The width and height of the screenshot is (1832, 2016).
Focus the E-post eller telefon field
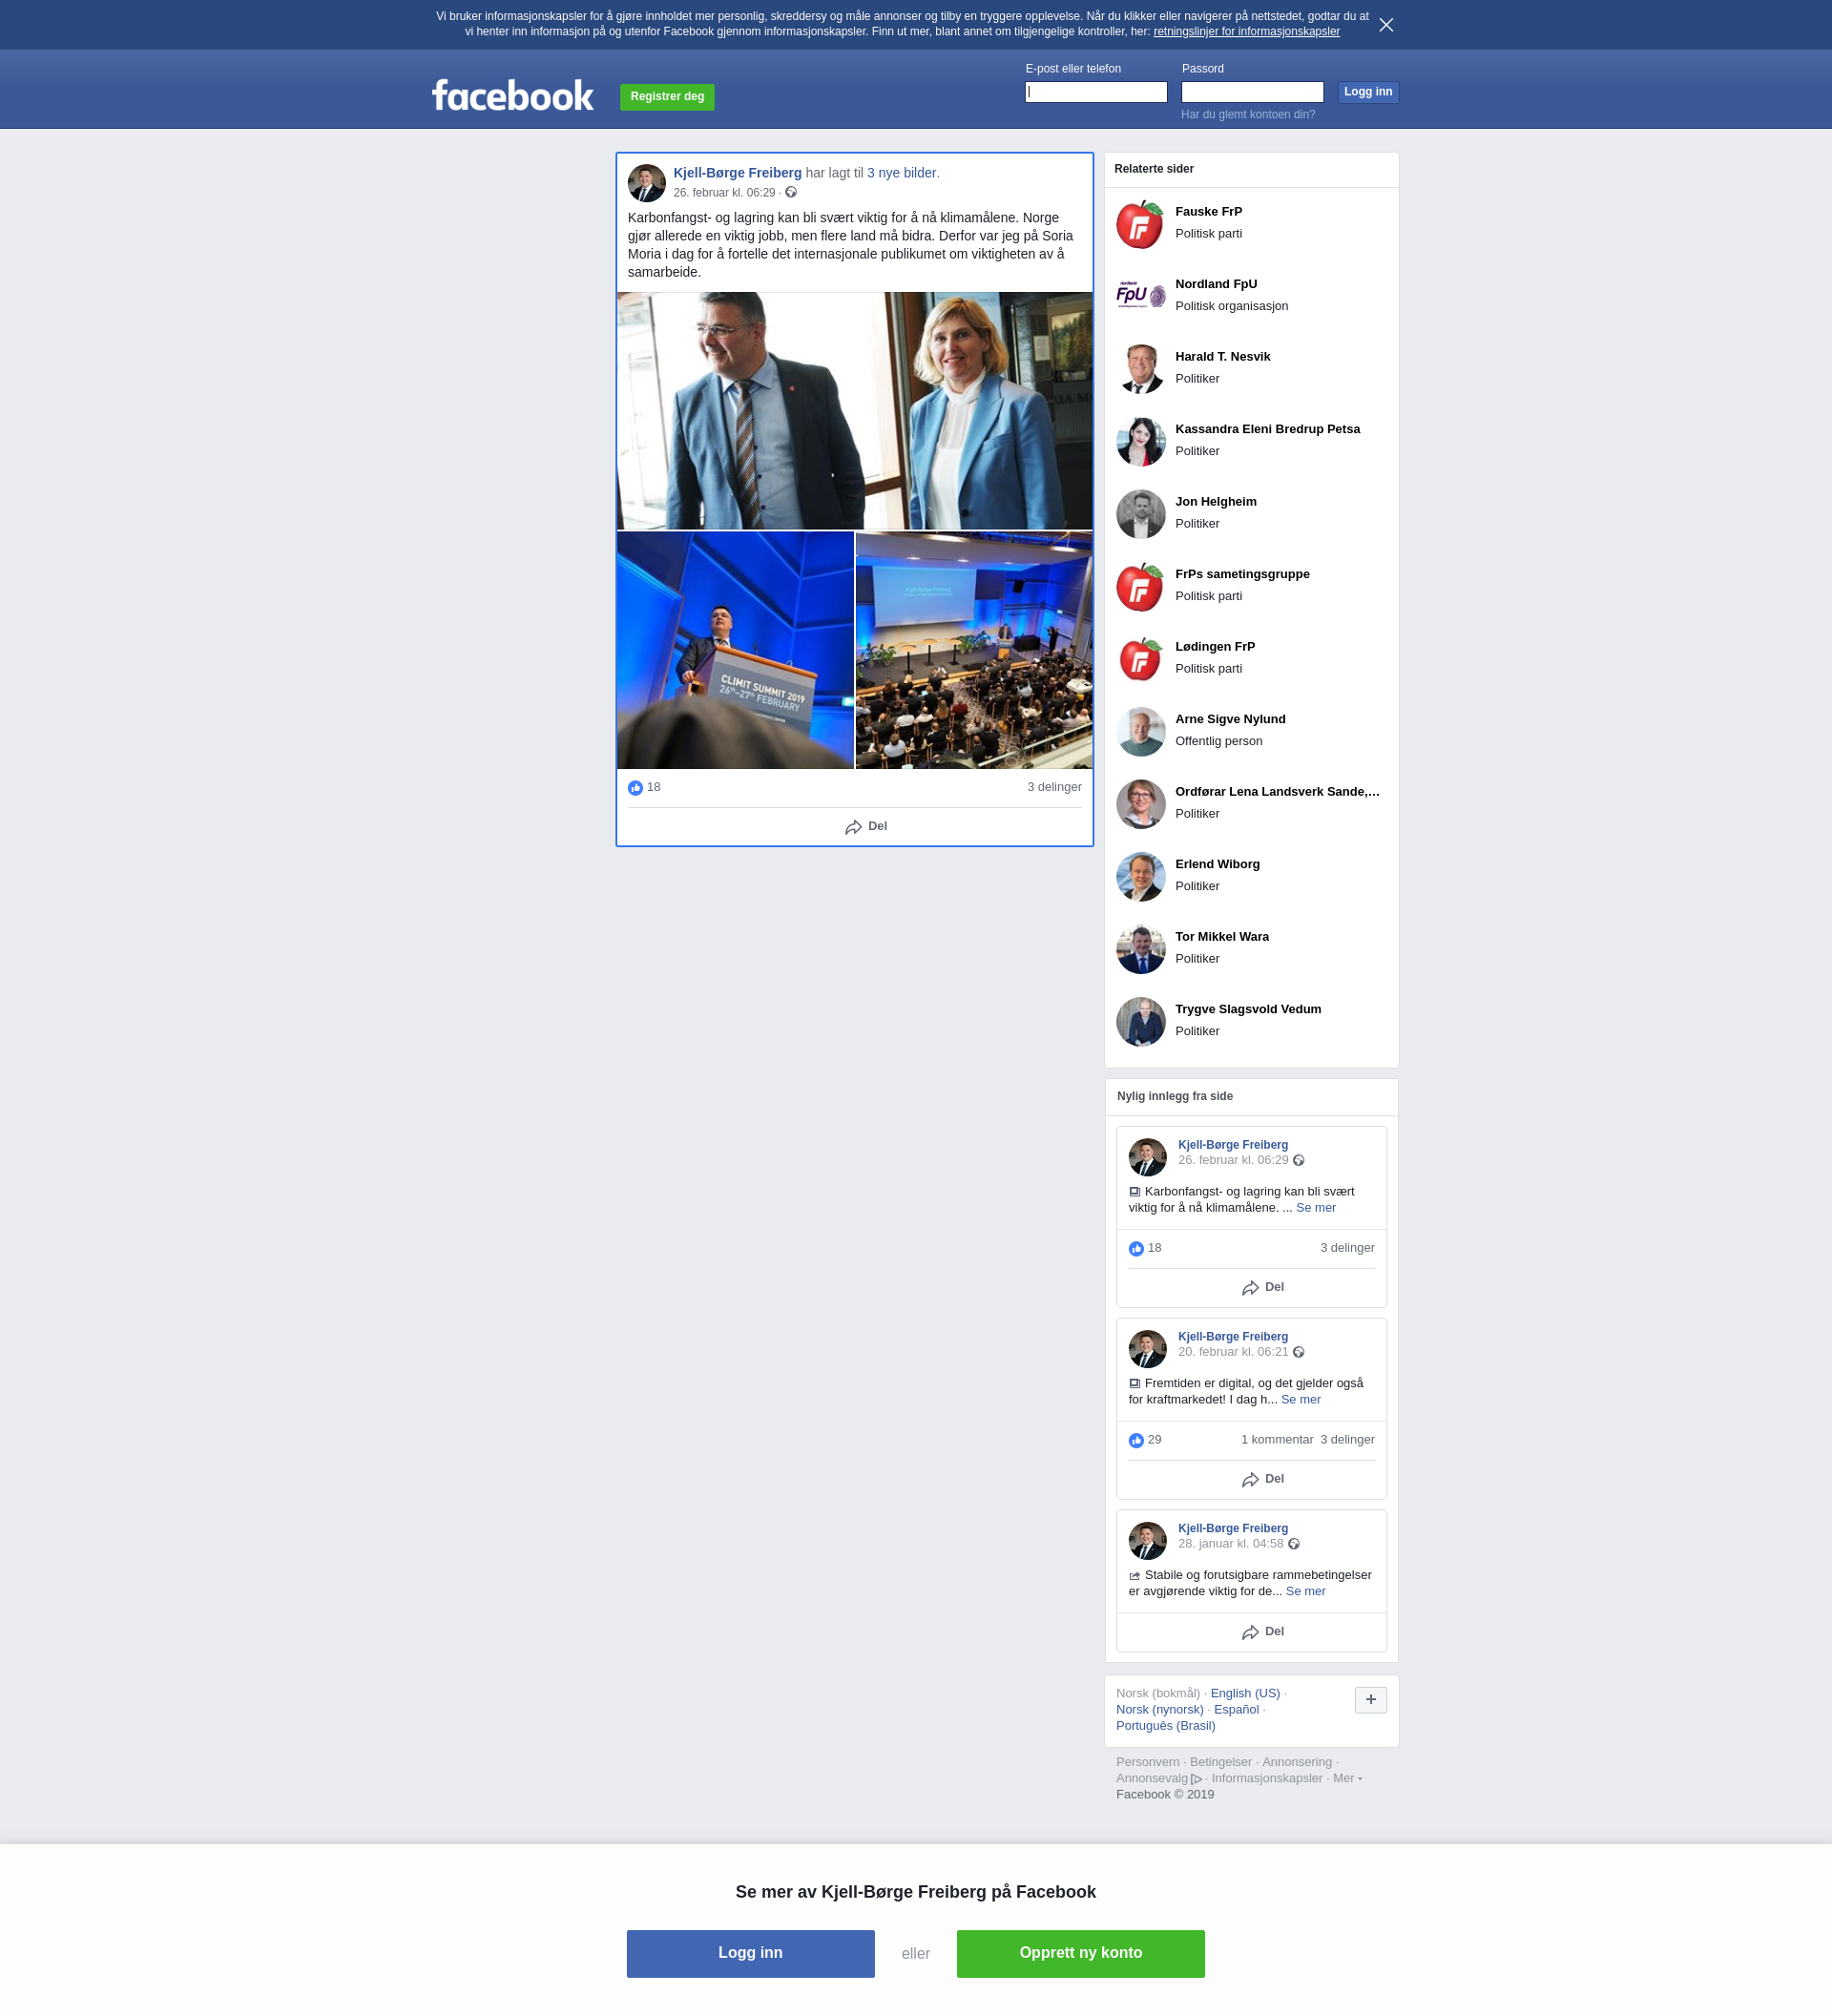pyautogui.click(x=1096, y=92)
